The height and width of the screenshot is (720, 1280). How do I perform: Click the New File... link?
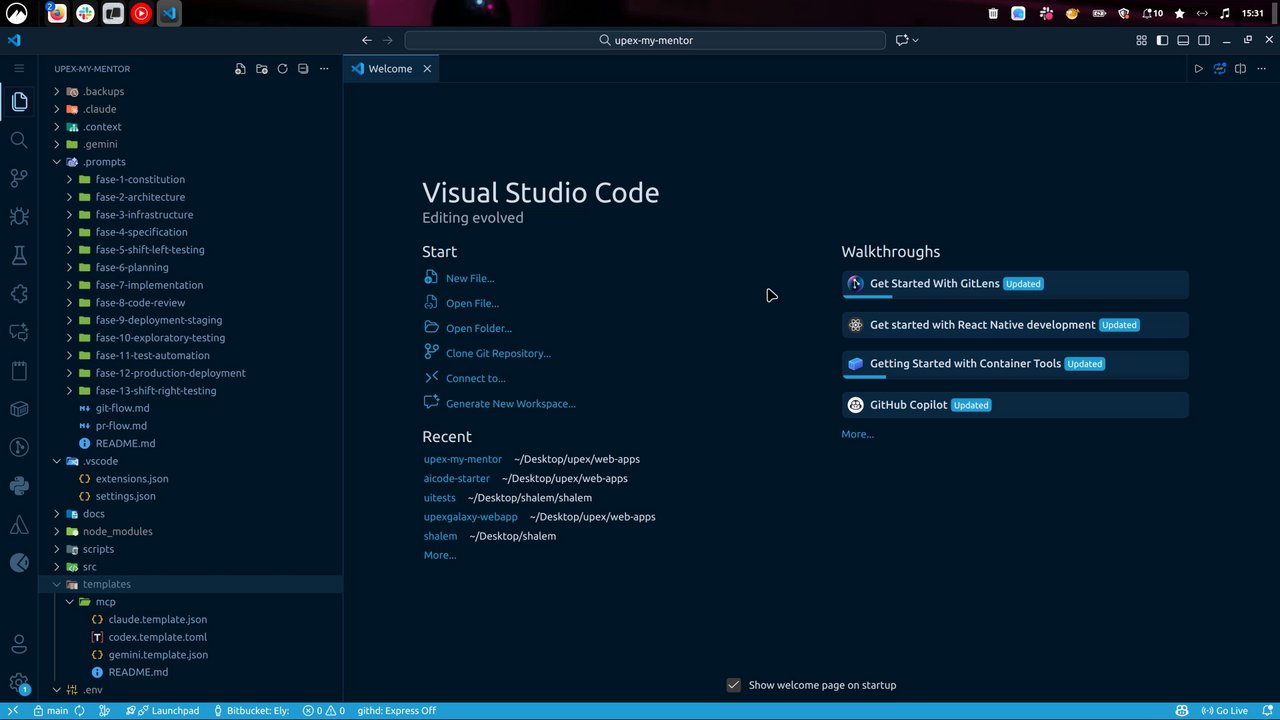(x=470, y=278)
